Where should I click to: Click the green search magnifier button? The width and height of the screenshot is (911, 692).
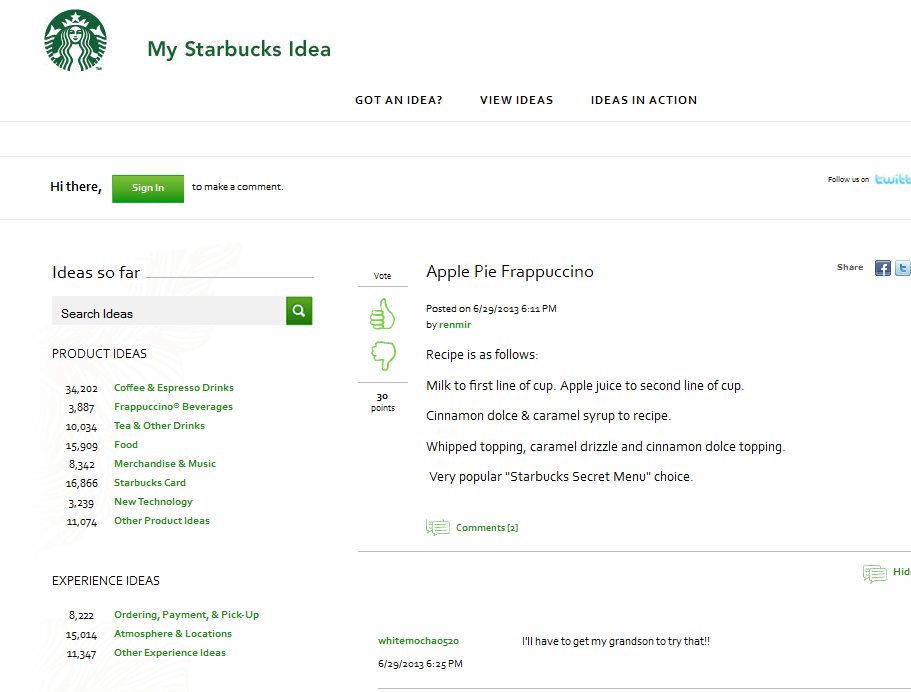[299, 311]
